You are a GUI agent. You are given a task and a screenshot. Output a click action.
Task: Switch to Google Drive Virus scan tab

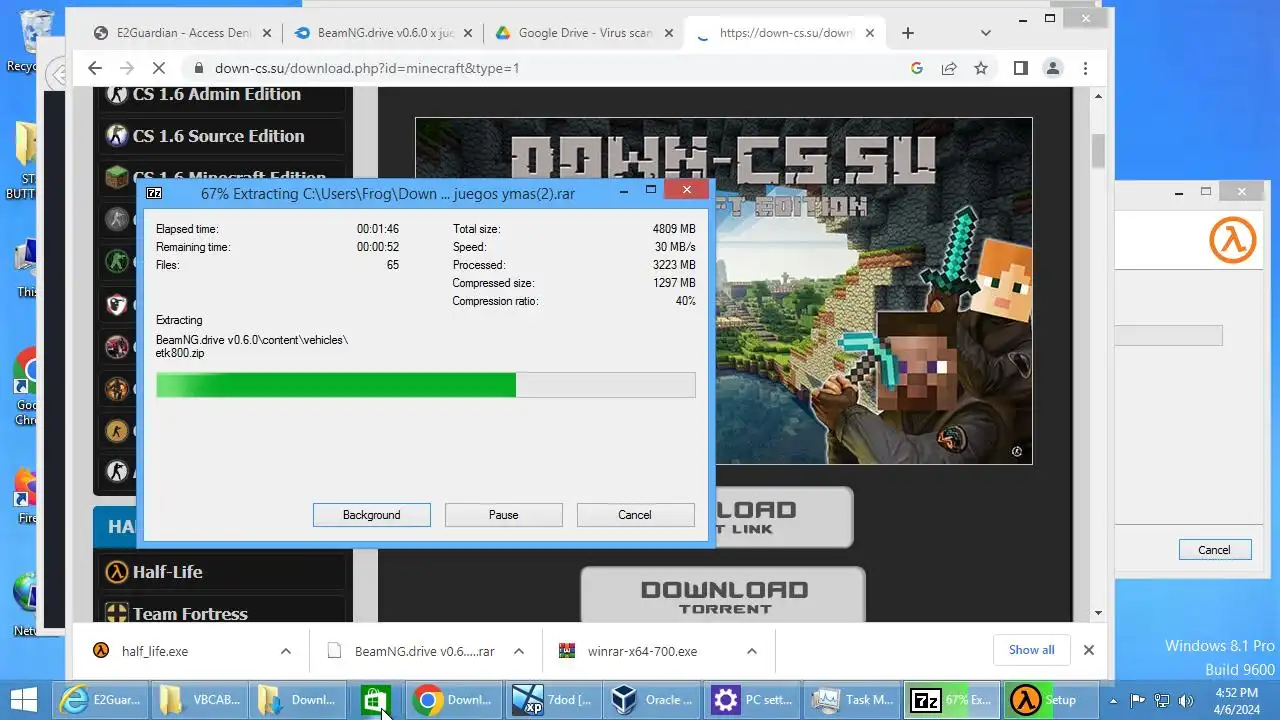(x=586, y=33)
